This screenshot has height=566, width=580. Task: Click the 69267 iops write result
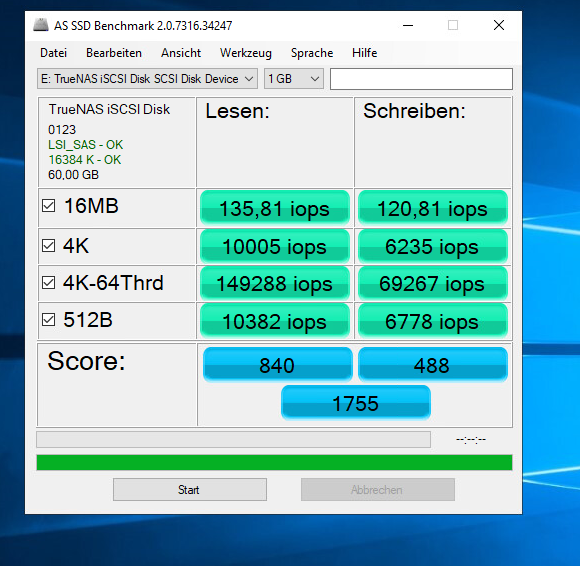(432, 283)
